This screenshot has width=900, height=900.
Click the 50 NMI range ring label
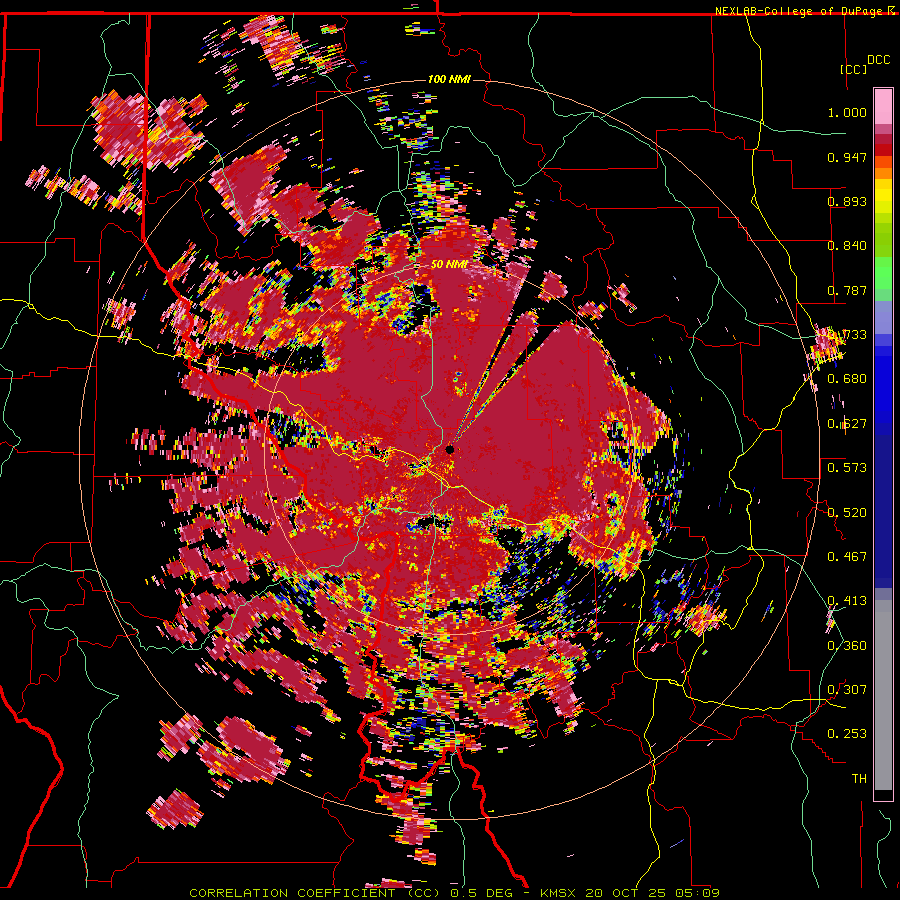pyautogui.click(x=449, y=264)
